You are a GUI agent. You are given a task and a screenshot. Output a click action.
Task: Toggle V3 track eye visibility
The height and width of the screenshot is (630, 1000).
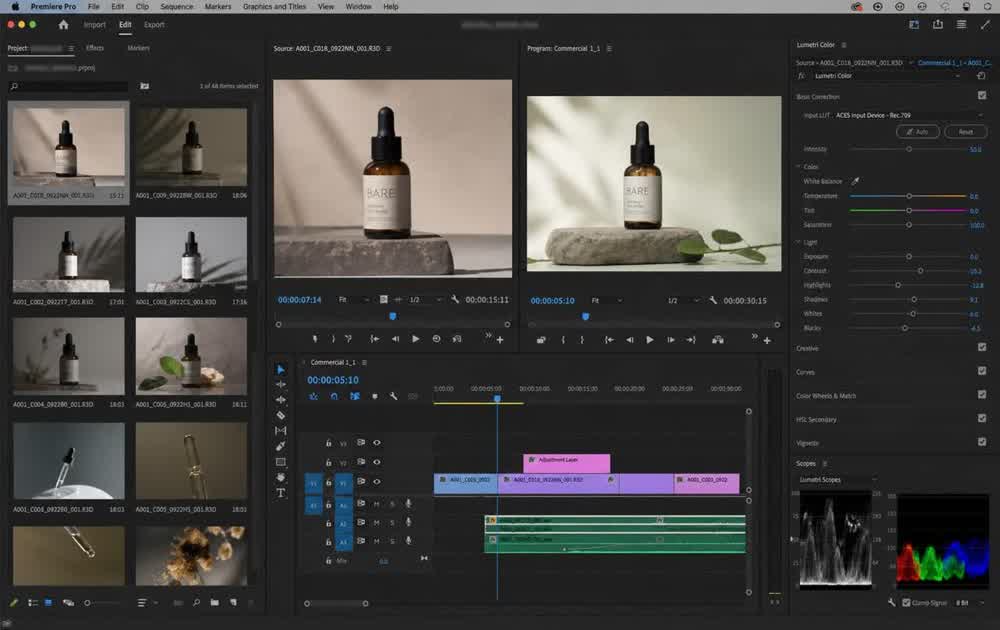coord(376,443)
